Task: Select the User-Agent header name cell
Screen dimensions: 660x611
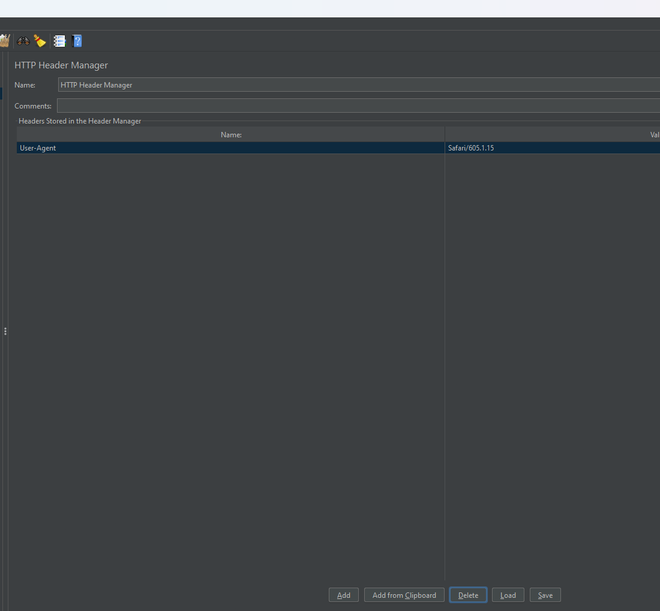Action: pos(230,148)
